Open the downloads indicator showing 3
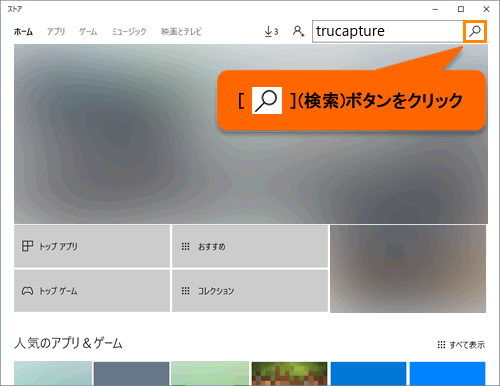The width and height of the screenshot is (500, 386). (271, 32)
